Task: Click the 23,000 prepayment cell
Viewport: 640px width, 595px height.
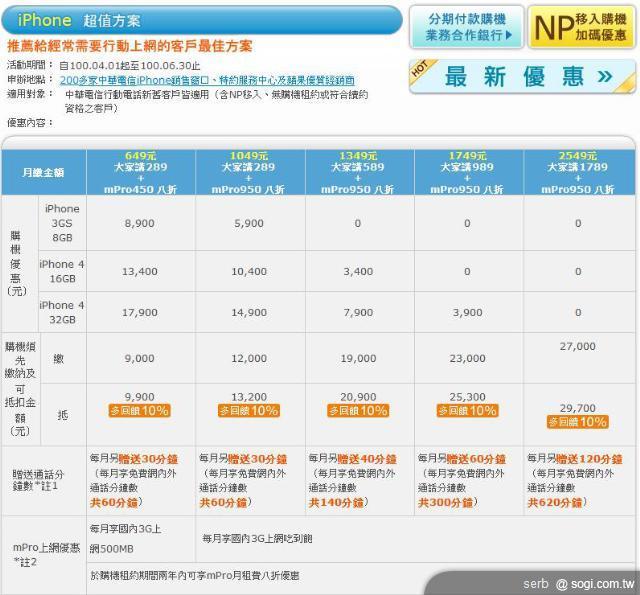Action: coord(467,358)
